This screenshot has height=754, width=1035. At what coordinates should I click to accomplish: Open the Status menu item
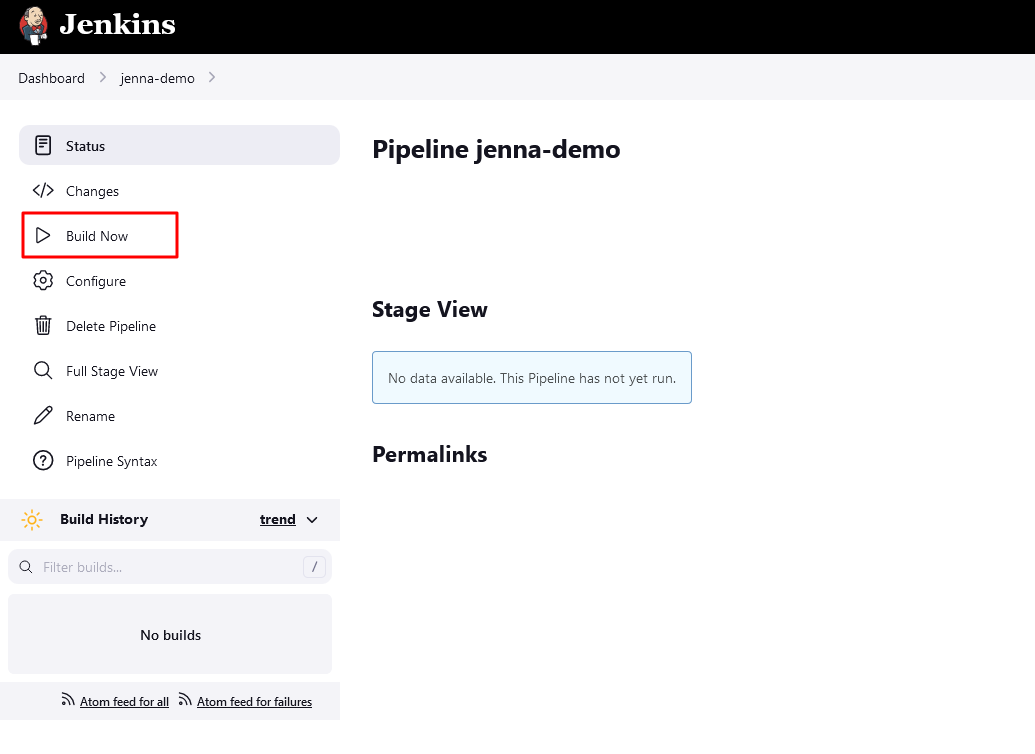(180, 145)
